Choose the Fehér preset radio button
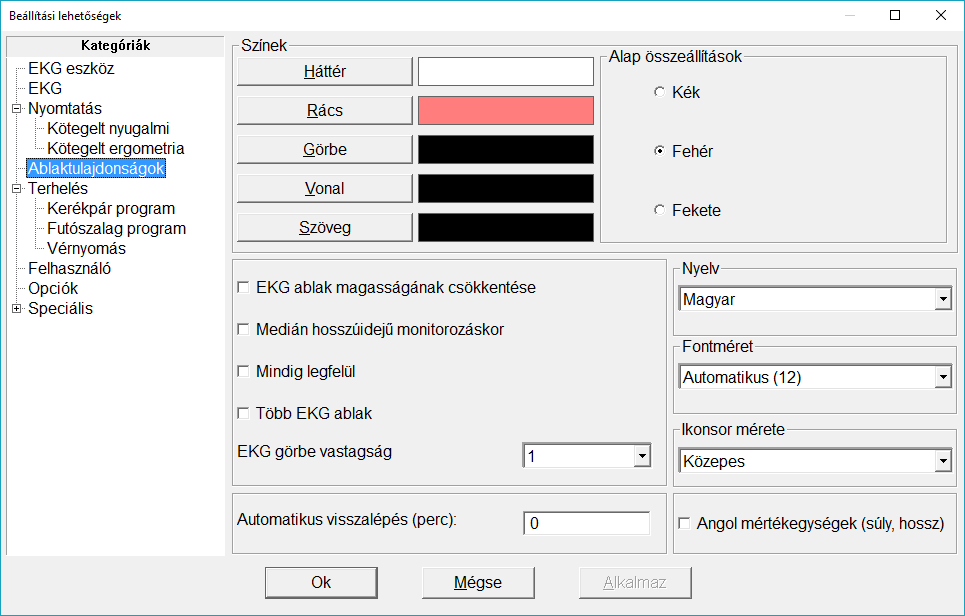Screen dimensions: 965x616 click(x=660, y=151)
